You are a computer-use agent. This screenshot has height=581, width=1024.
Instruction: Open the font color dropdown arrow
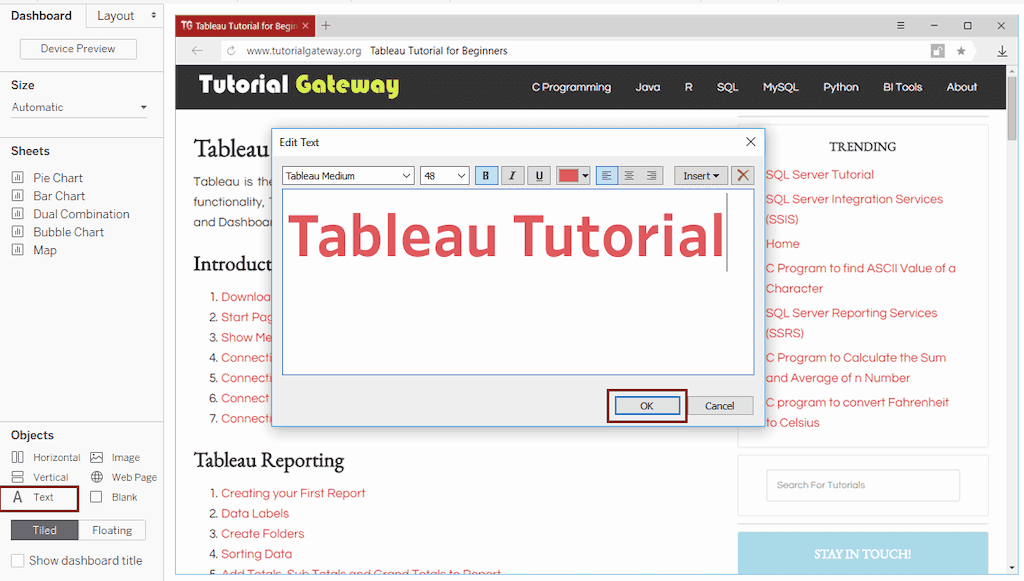coord(585,176)
